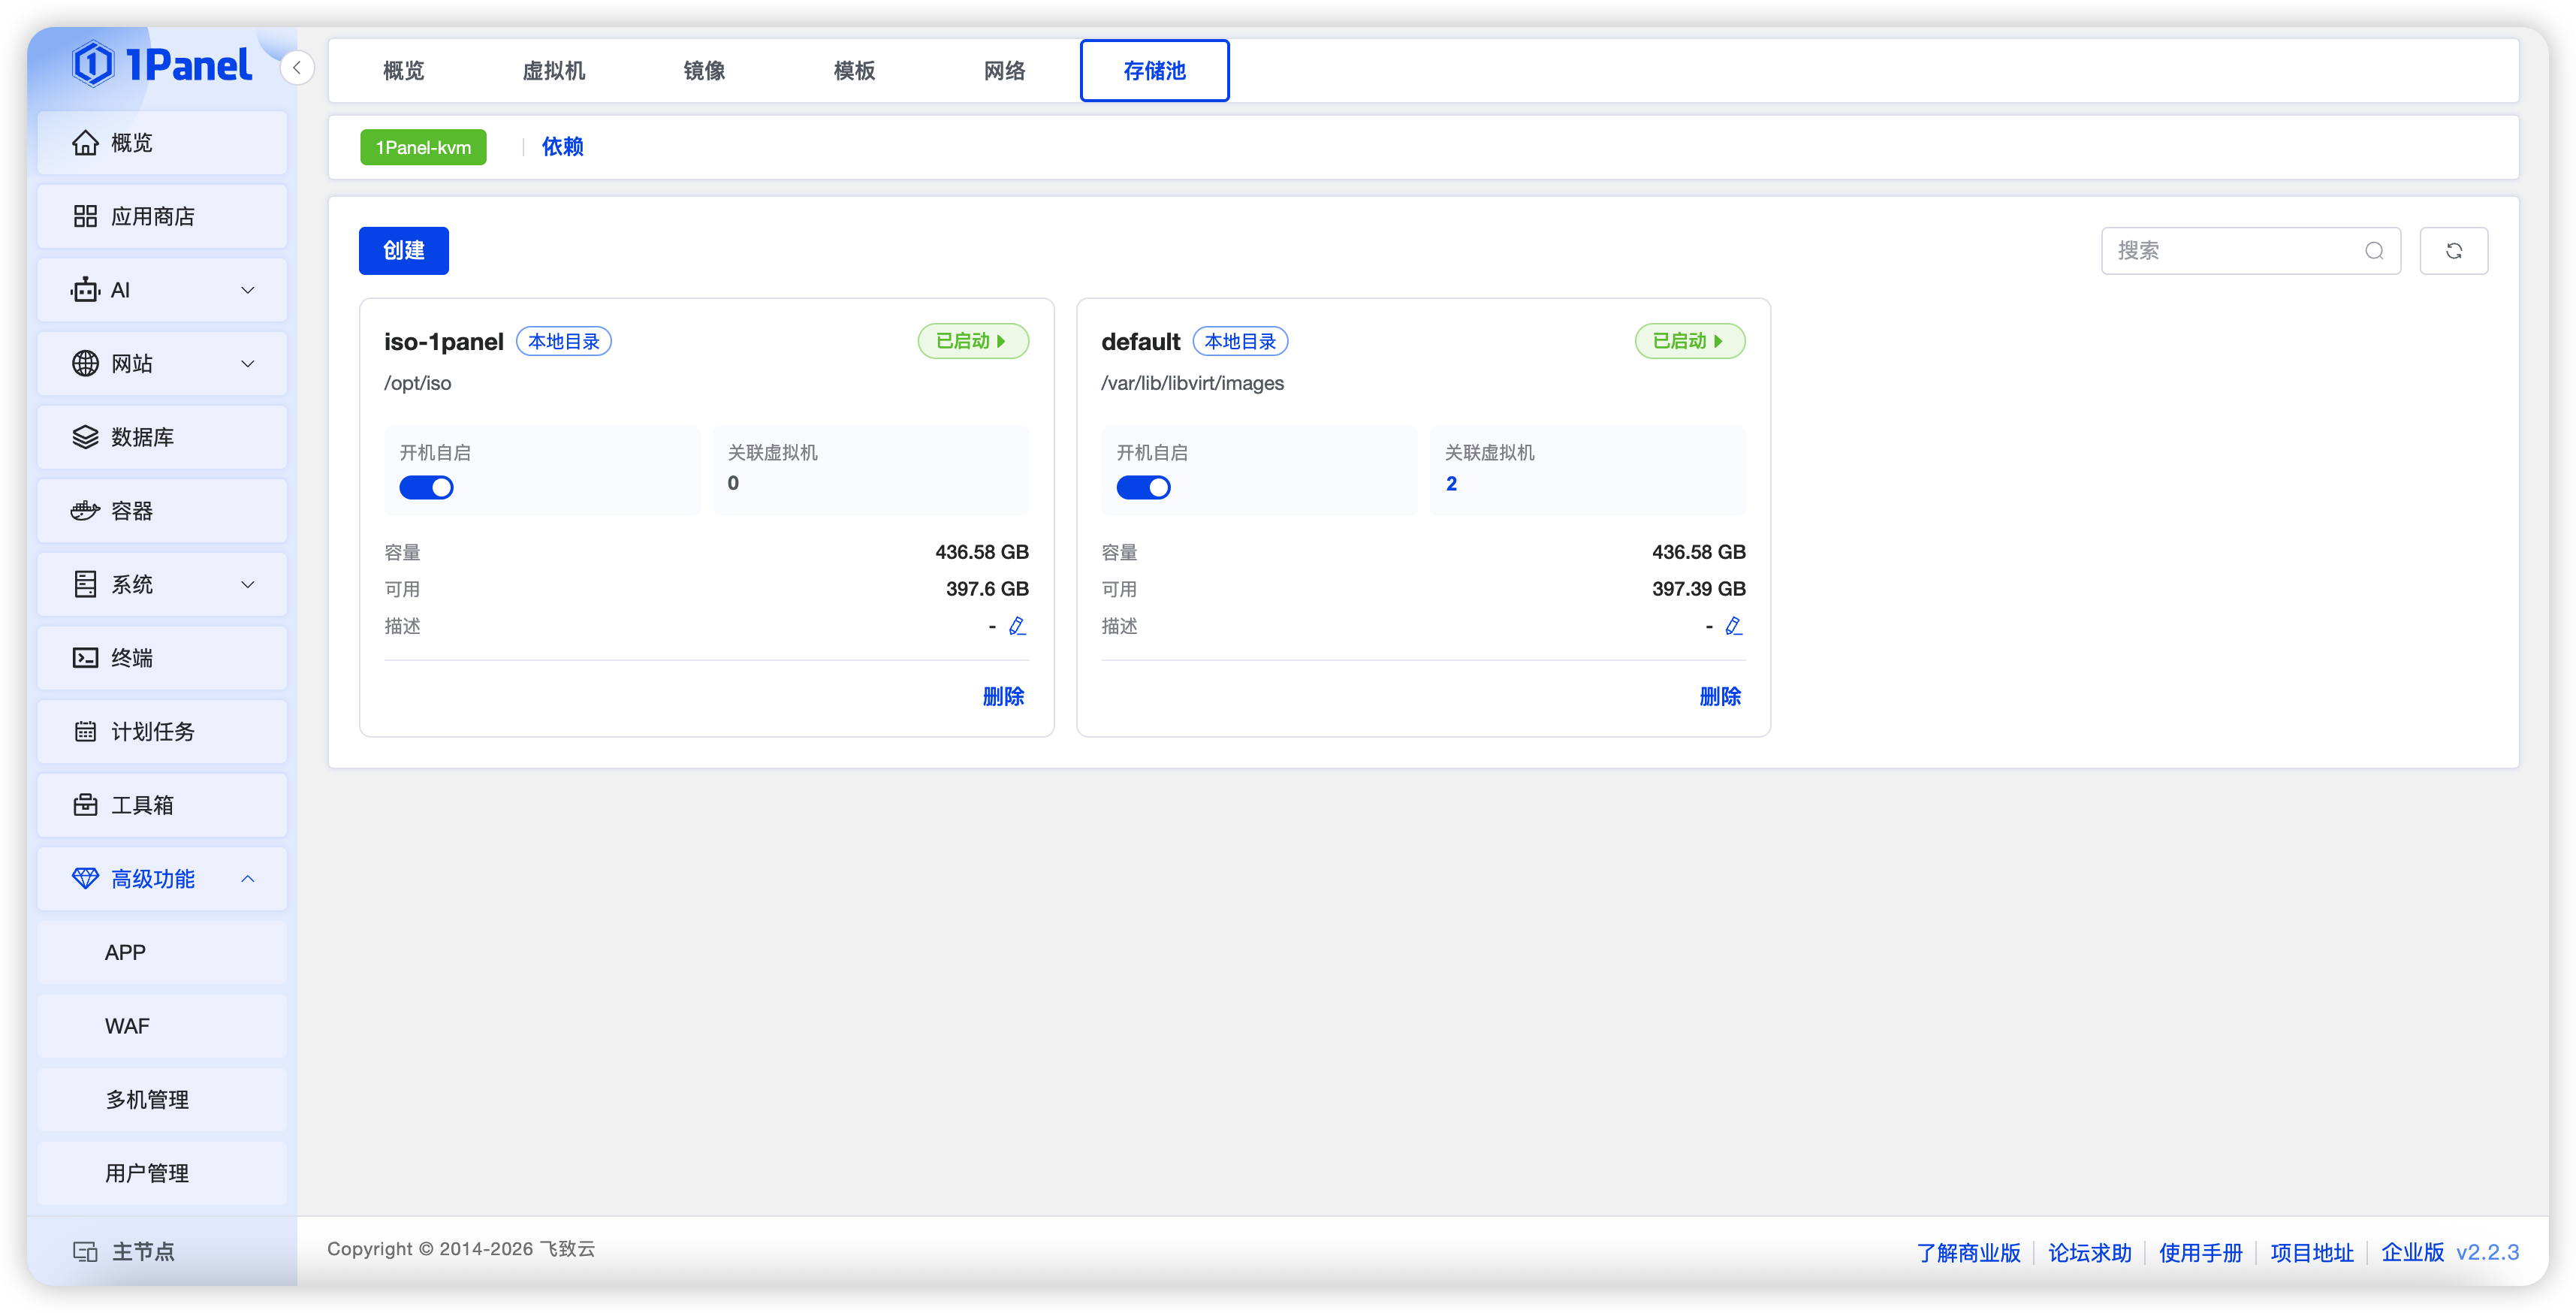Screen dimensions: 2576x1313
Task: Delete the iso-1panel storage pool
Action: pyautogui.click(x=1003, y=697)
